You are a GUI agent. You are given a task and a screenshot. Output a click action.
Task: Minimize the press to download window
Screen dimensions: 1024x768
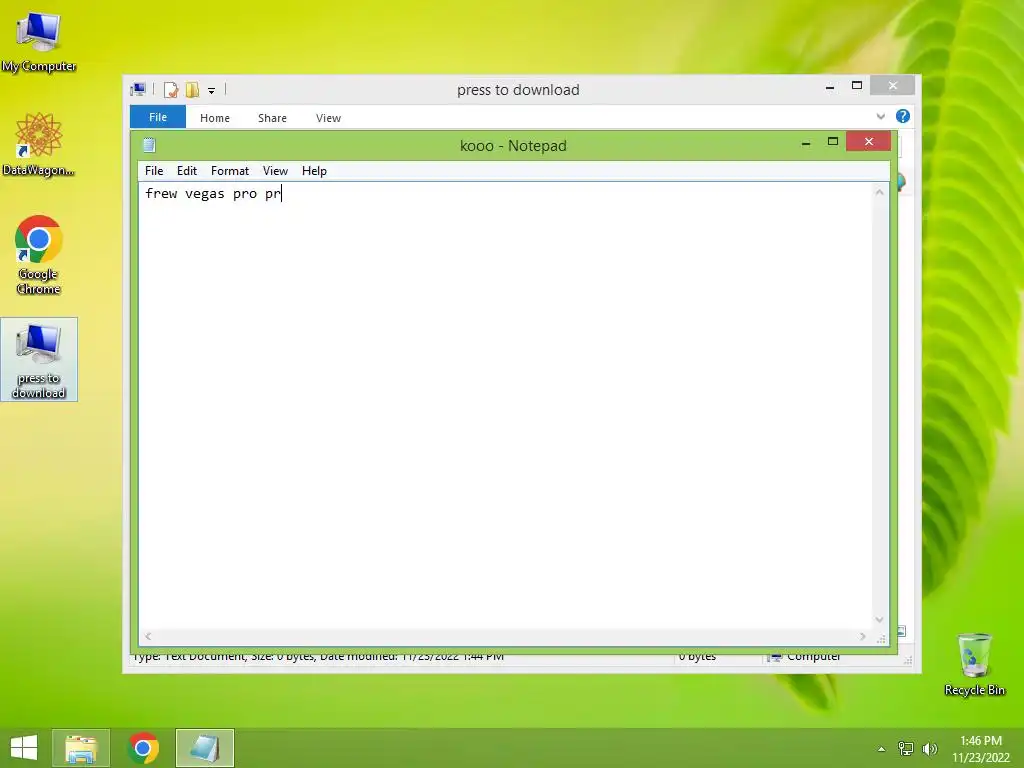point(830,86)
